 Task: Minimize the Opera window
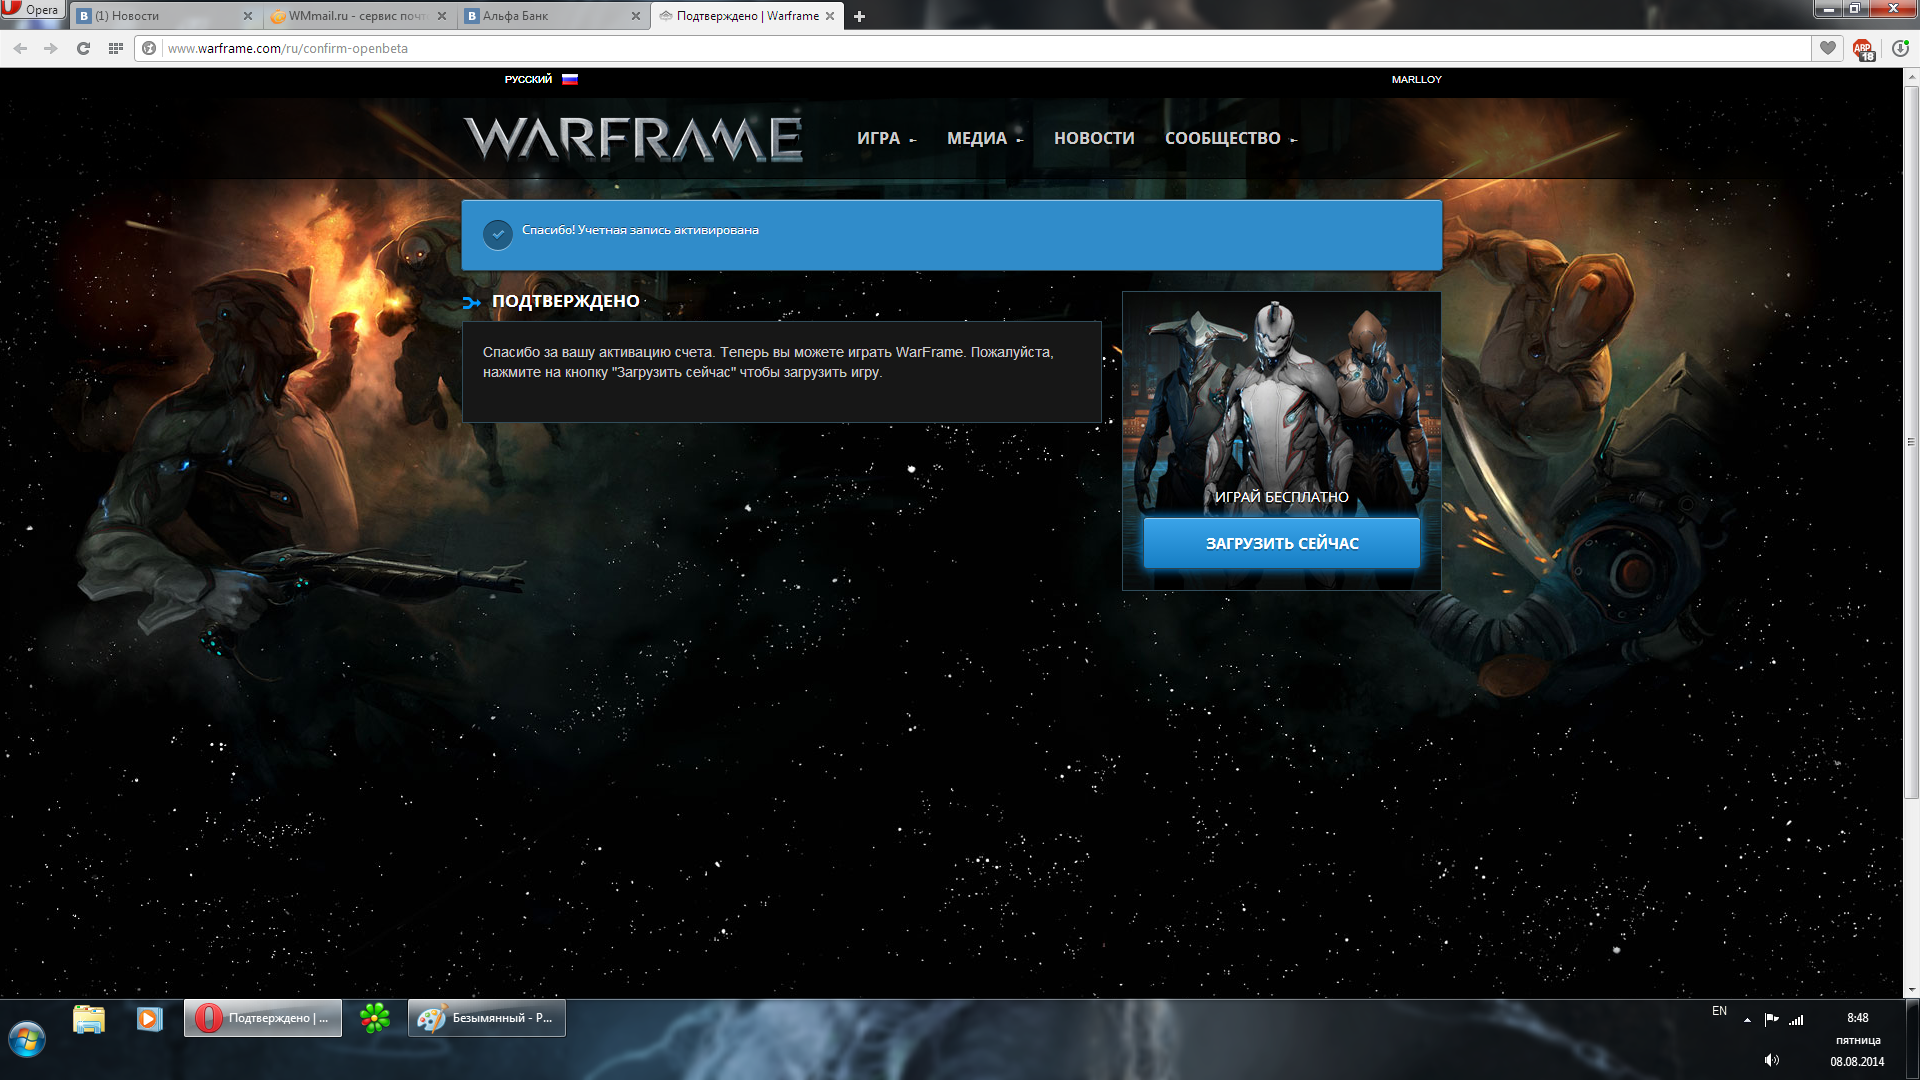tap(1828, 9)
